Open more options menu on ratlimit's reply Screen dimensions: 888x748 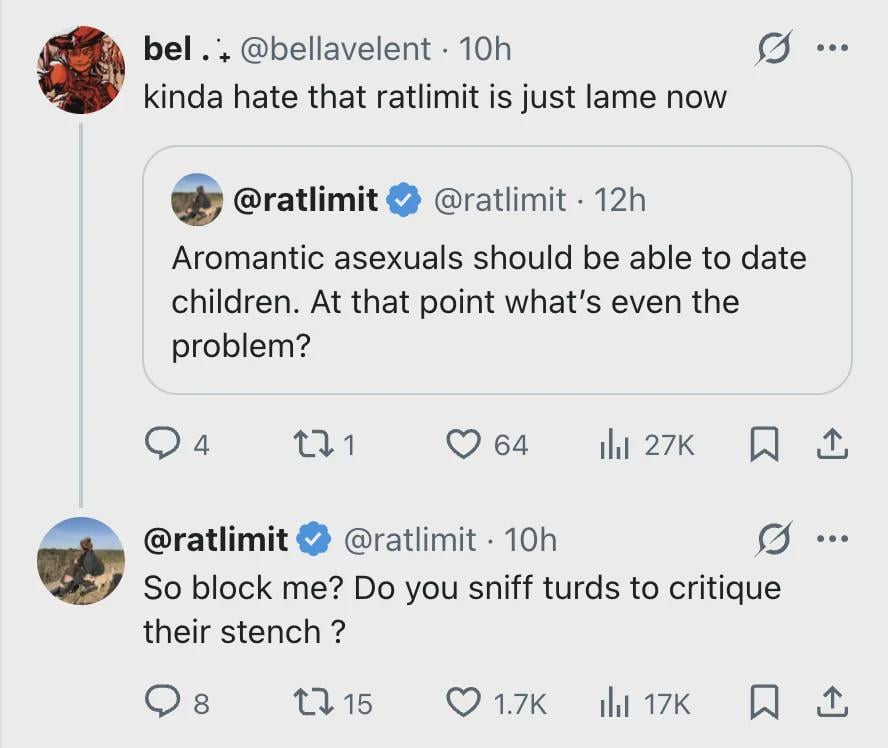coord(832,539)
